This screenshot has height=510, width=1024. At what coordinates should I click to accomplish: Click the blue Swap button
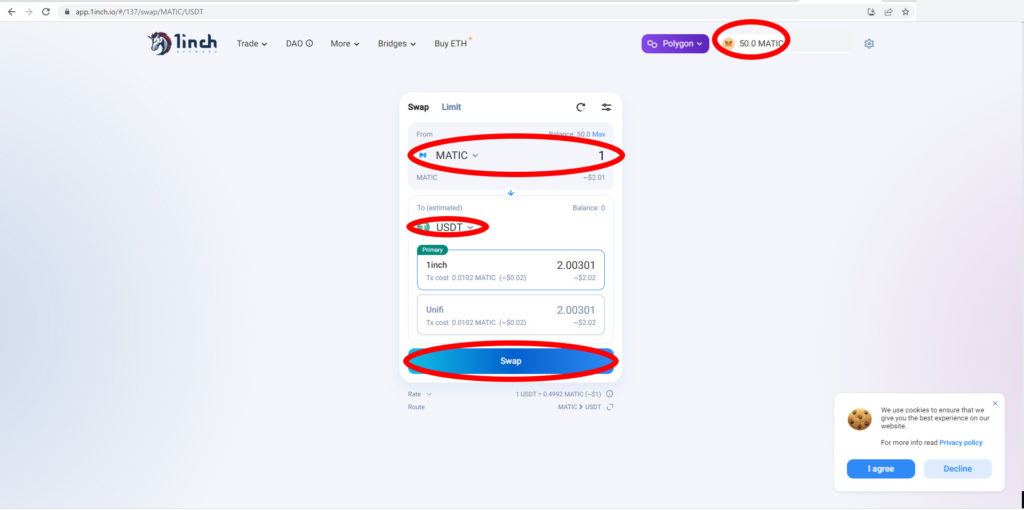pos(511,361)
